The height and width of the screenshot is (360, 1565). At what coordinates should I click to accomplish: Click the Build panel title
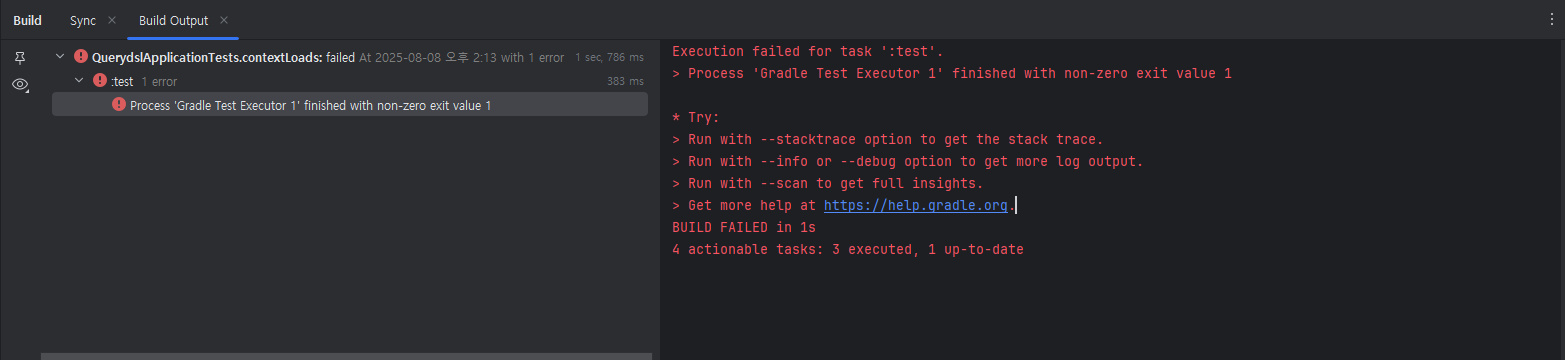(x=27, y=20)
